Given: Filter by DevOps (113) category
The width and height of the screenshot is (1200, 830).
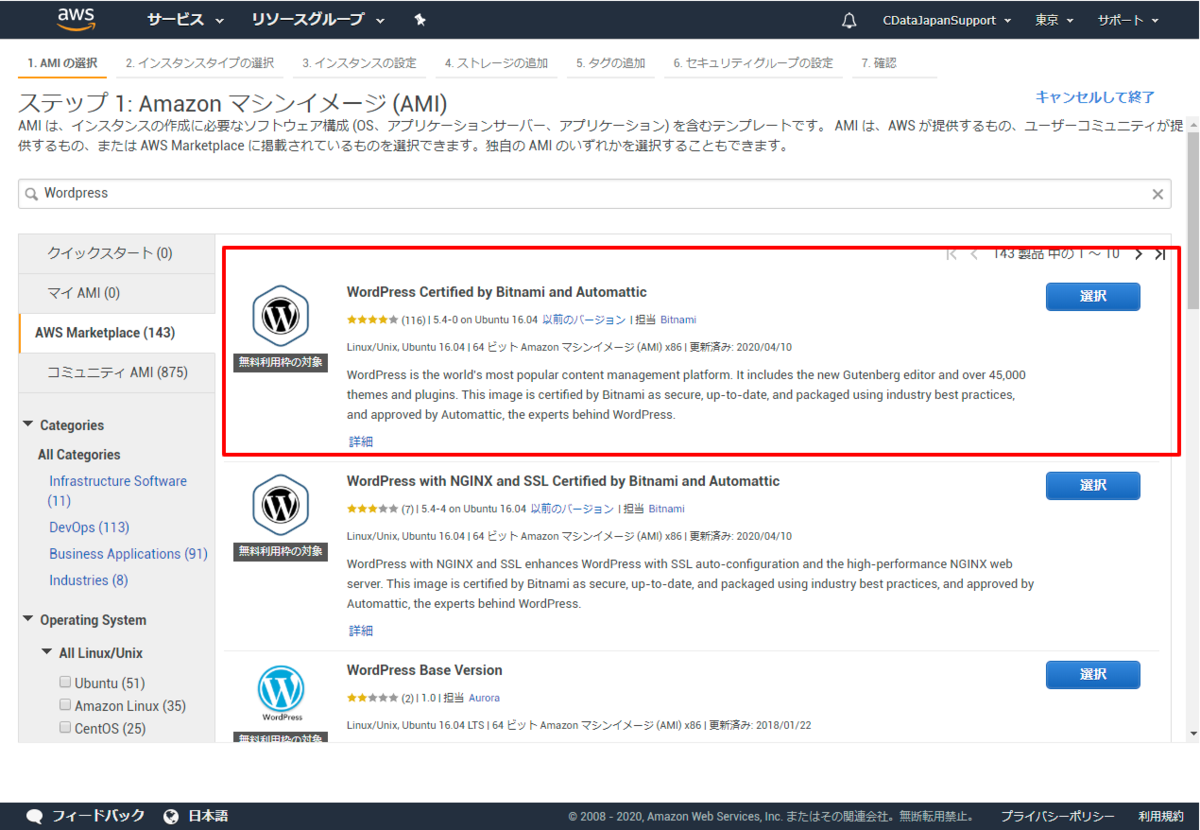Looking at the screenshot, I should pyautogui.click(x=89, y=527).
